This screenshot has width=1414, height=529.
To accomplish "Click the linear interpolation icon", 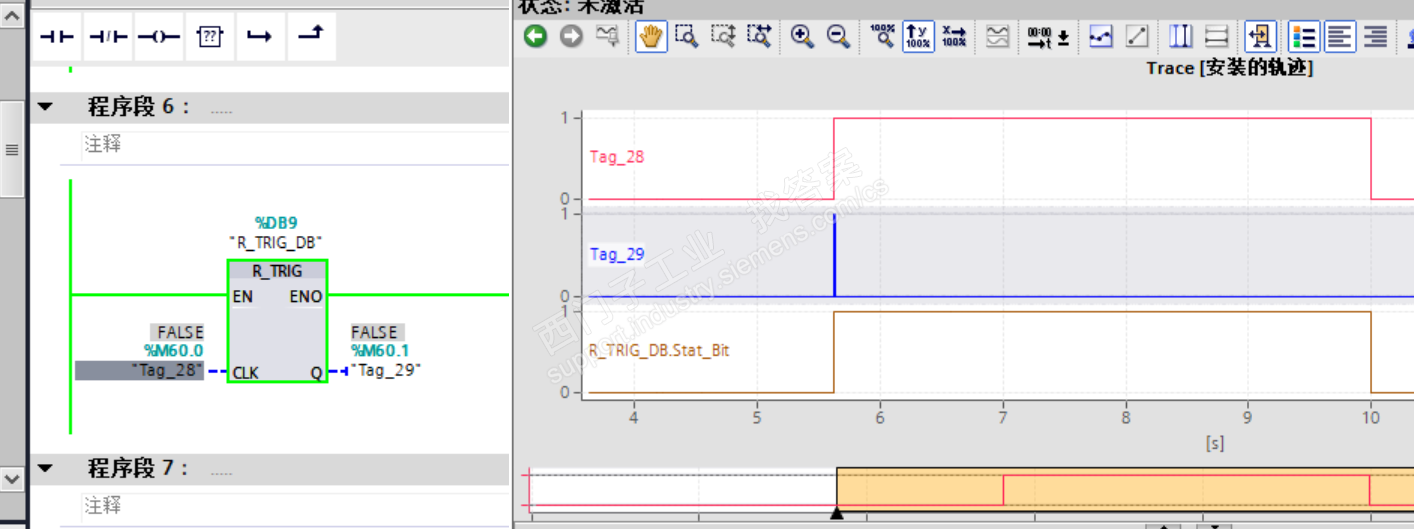I will [1137, 37].
